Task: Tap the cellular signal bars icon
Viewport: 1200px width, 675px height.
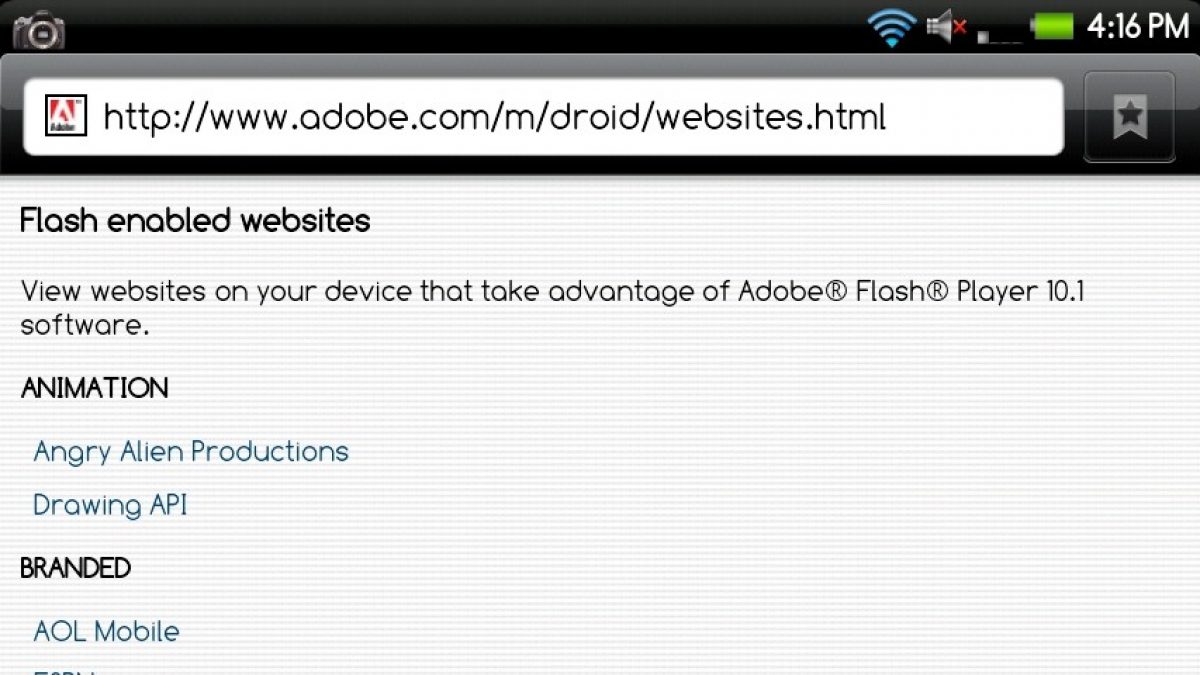Action: coord(1000,32)
